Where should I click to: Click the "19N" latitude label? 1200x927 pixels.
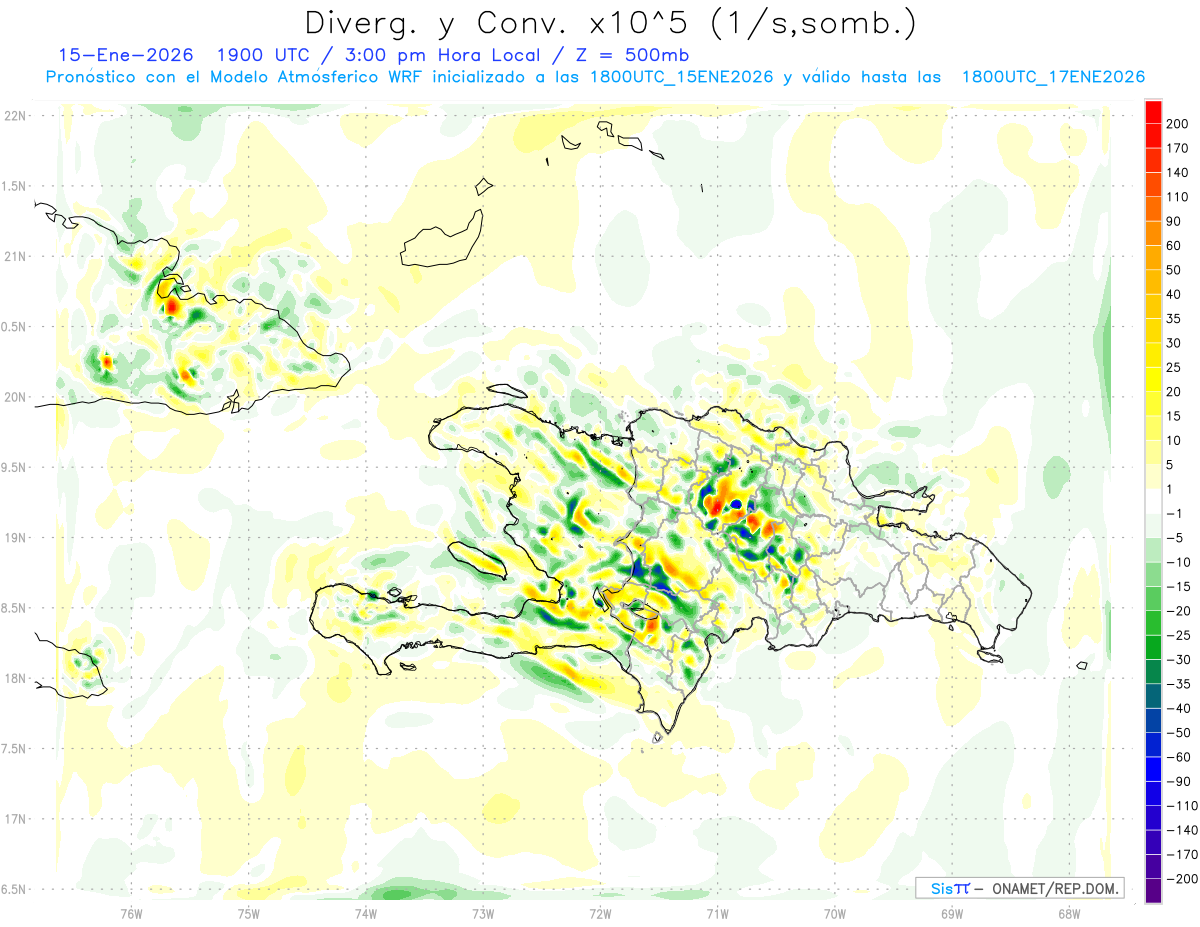(x=15, y=538)
